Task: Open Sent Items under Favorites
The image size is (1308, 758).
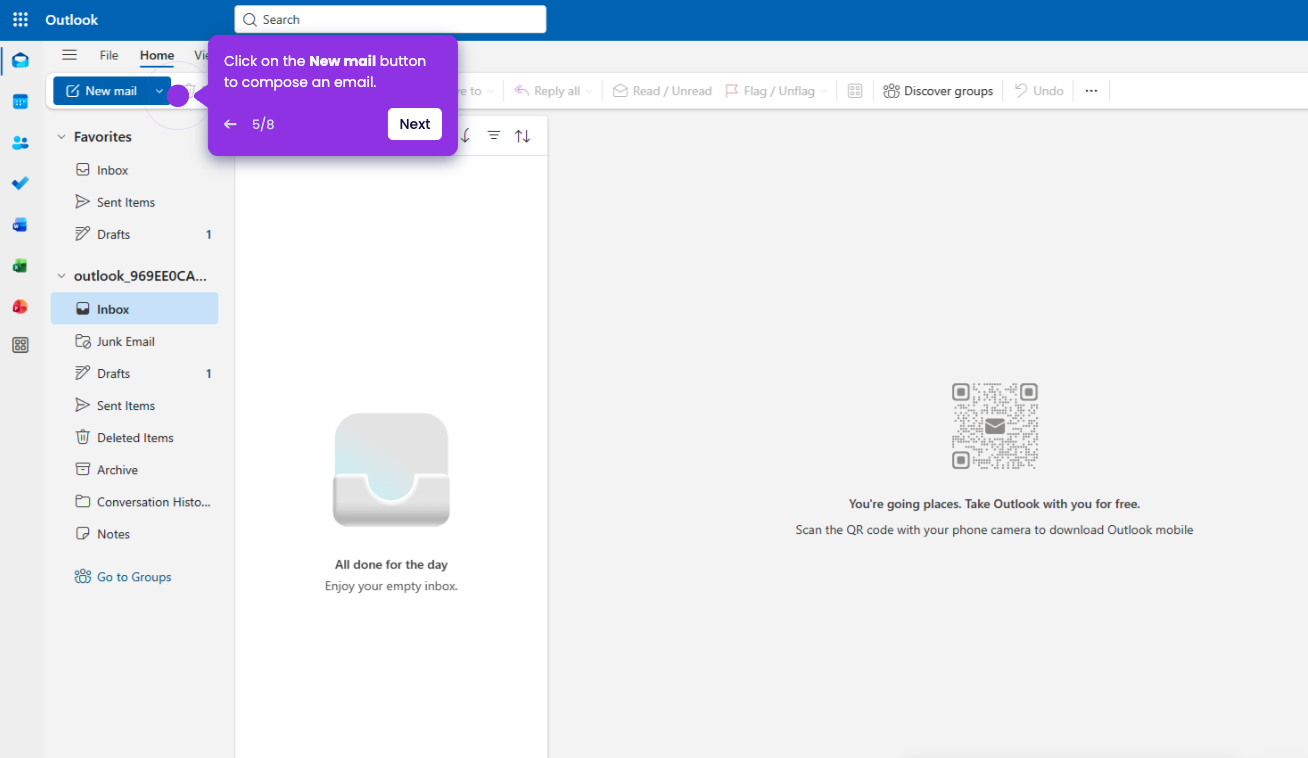Action: tap(134, 202)
